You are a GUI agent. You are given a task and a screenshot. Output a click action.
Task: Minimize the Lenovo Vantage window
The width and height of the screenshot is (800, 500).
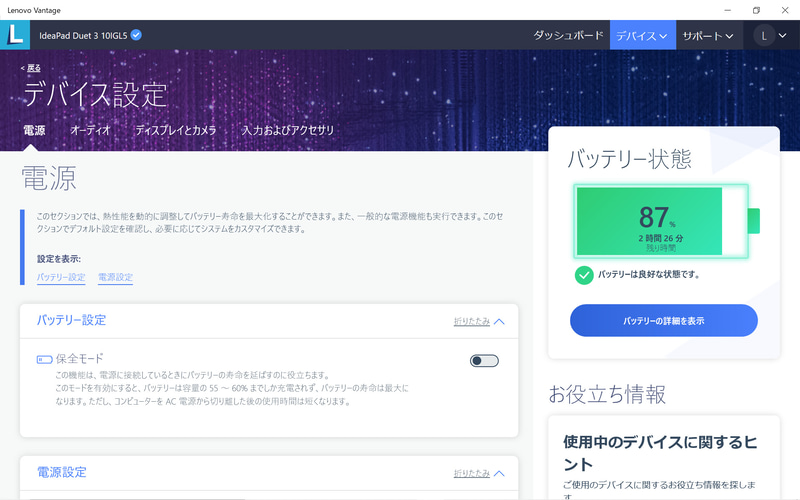[728, 10]
